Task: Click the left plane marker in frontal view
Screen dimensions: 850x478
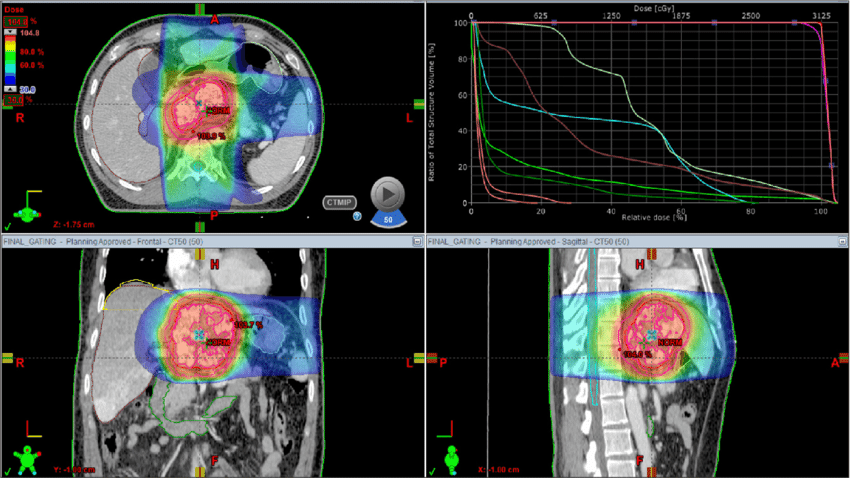Action: pyautogui.click(x=7, y=358)
